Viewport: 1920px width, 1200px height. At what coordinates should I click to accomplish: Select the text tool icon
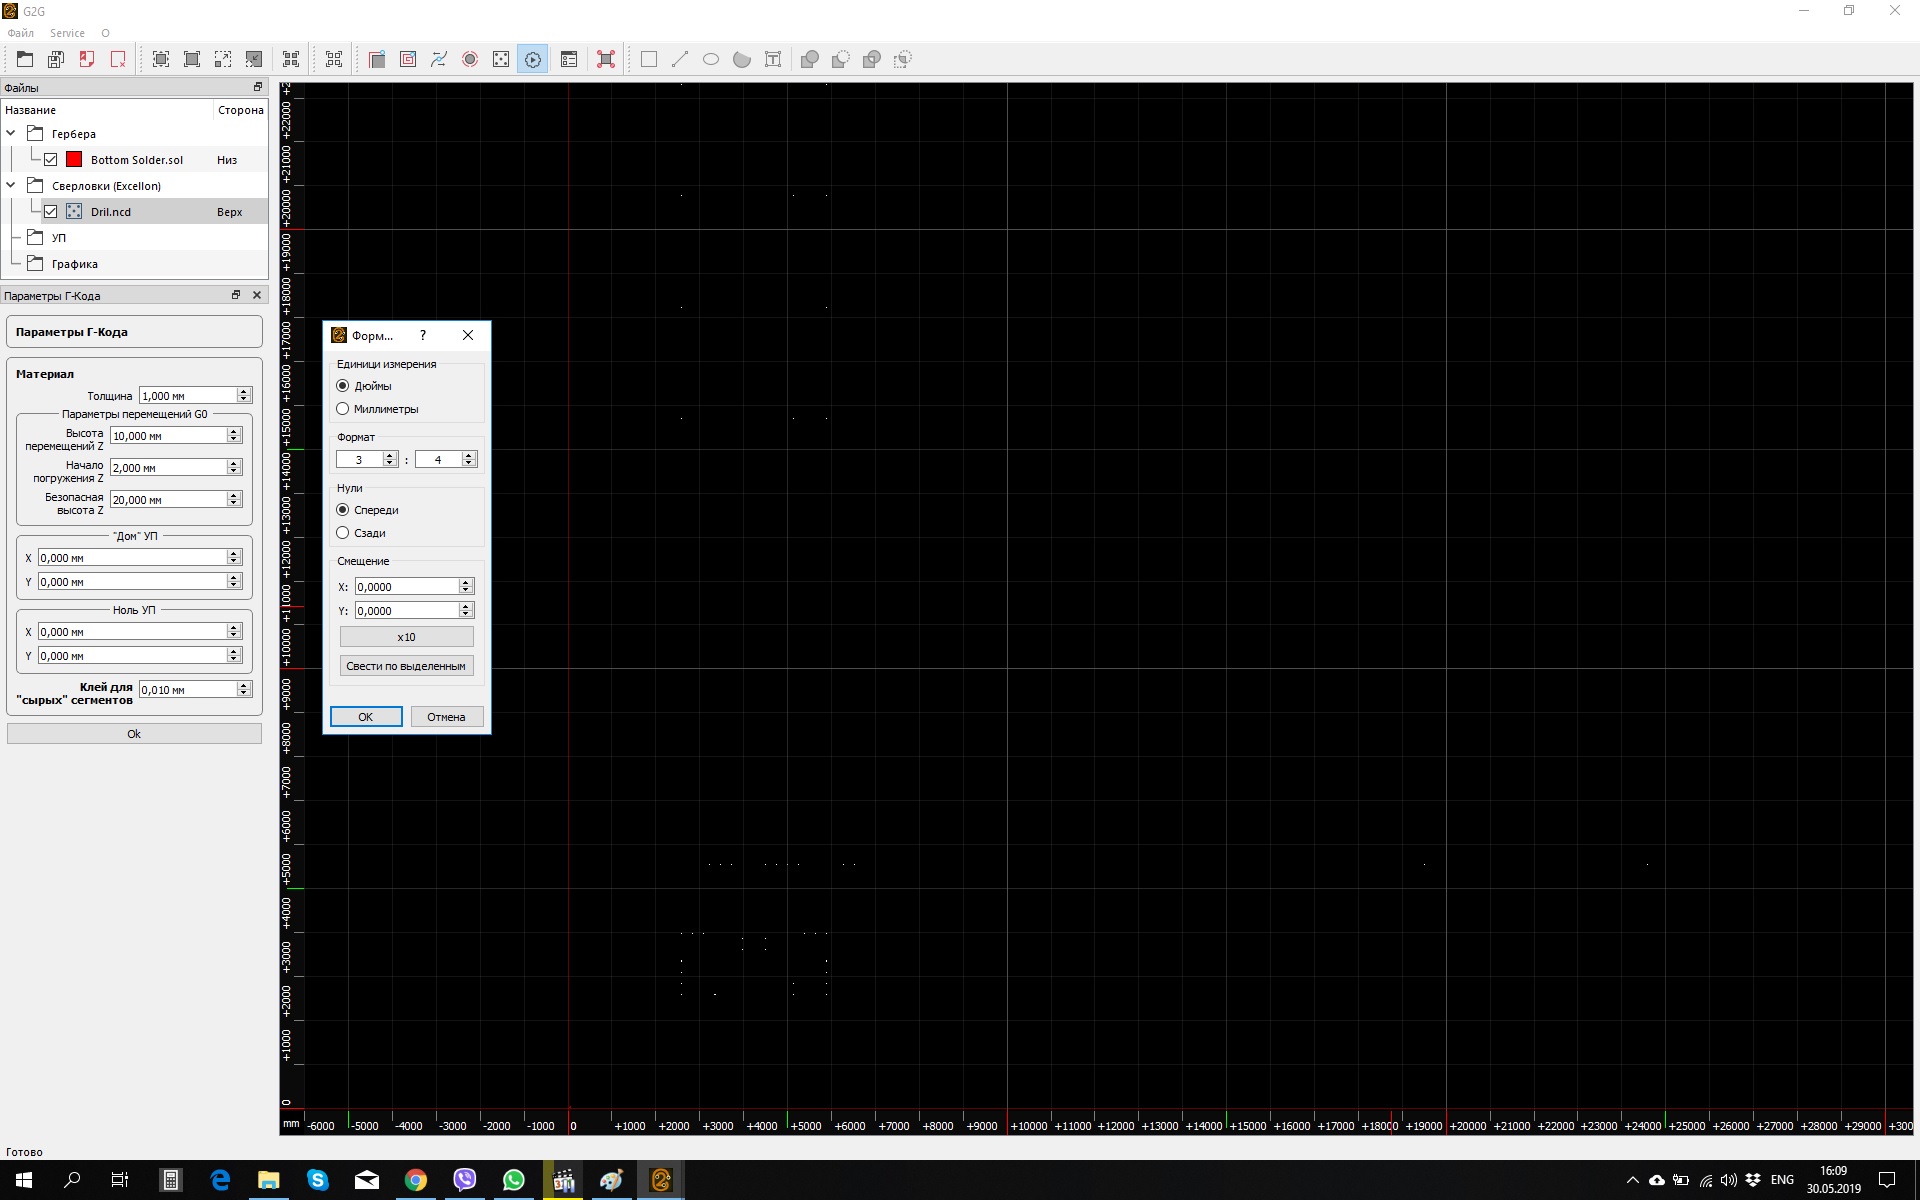point(773,59)
